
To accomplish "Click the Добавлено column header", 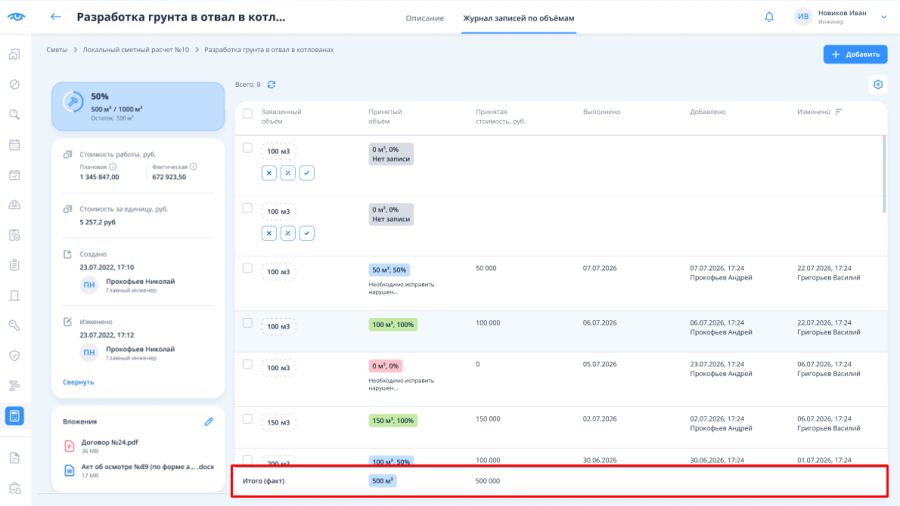I will 708,112.
